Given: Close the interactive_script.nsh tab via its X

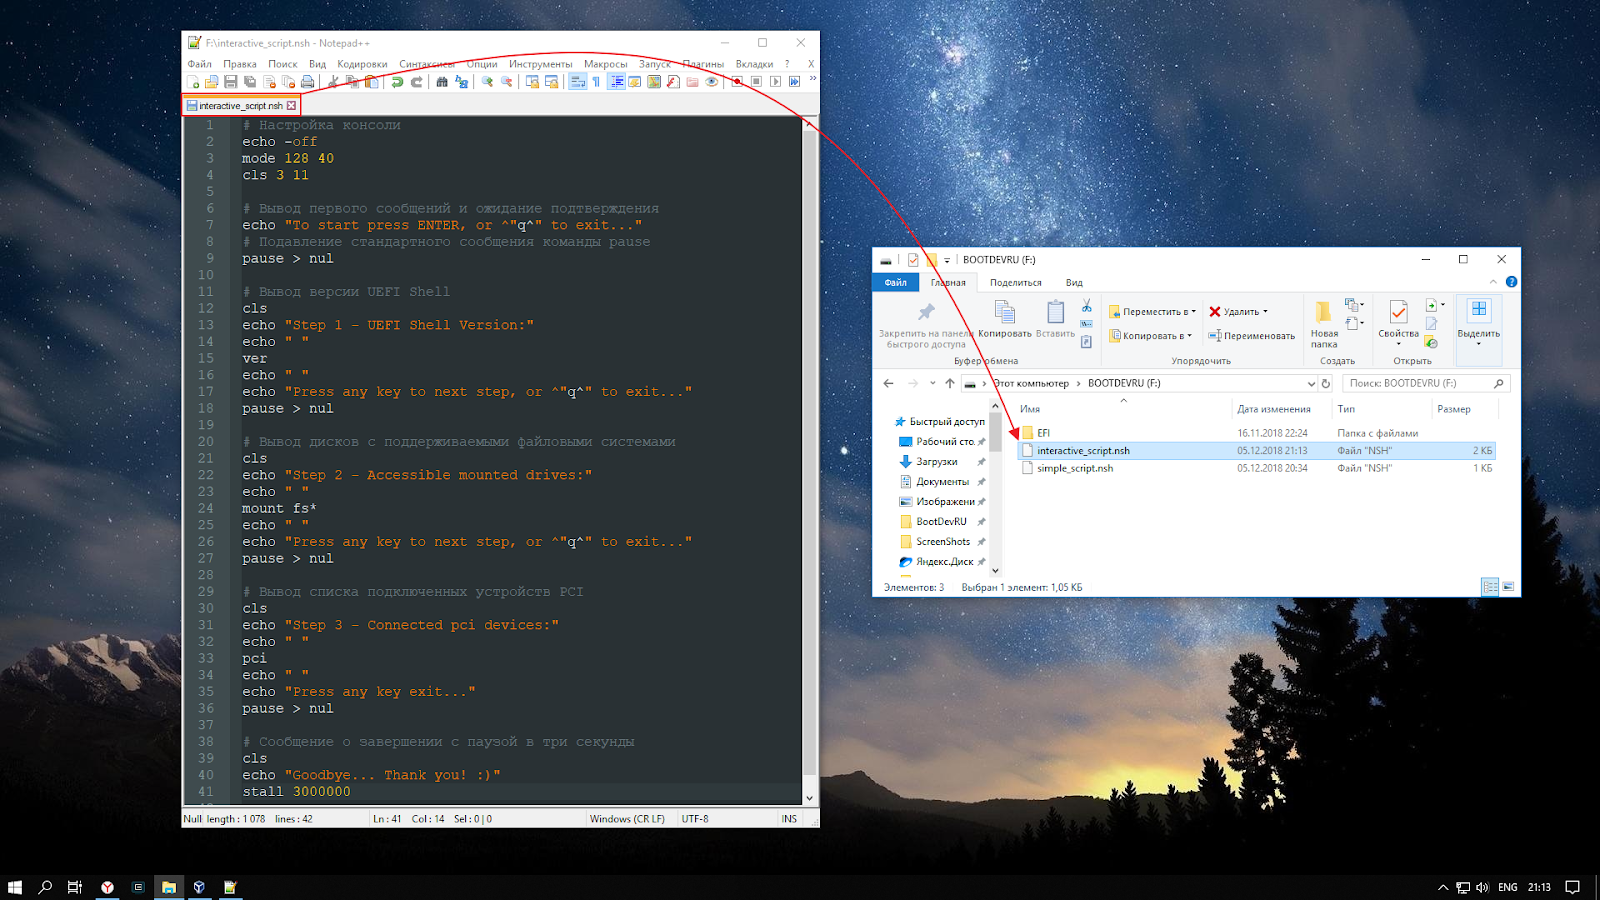Looking at the screenshot, I should click(291, 105).
